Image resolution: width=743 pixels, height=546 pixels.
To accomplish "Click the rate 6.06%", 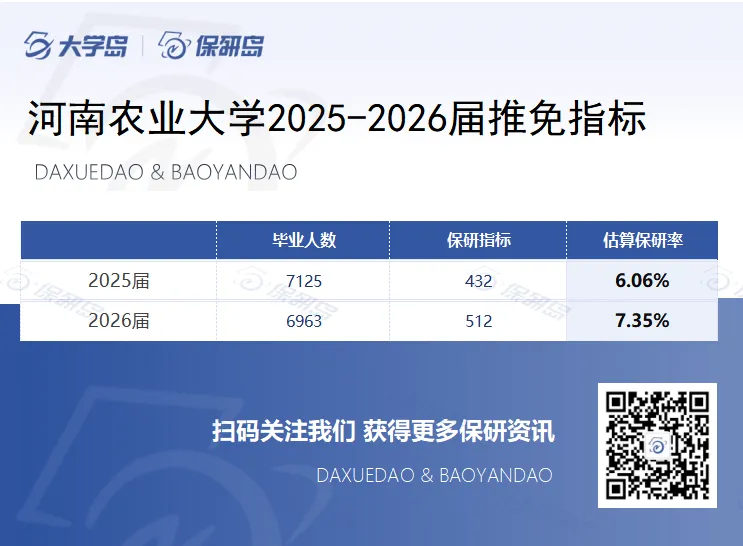I will click(x=642, y=281).
